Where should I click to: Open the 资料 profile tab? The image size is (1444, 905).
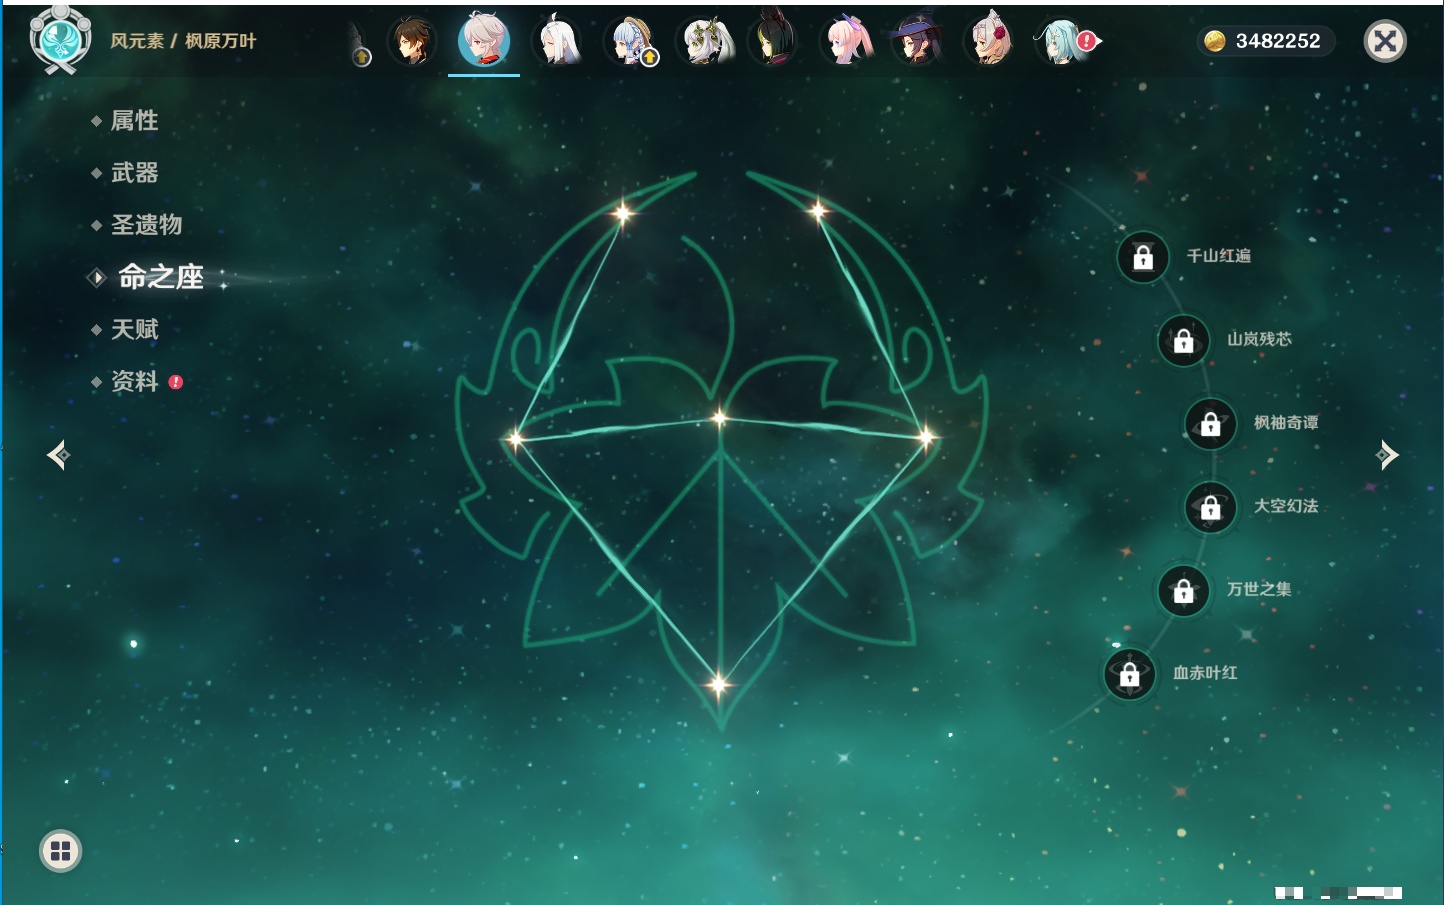click(136, 381)
